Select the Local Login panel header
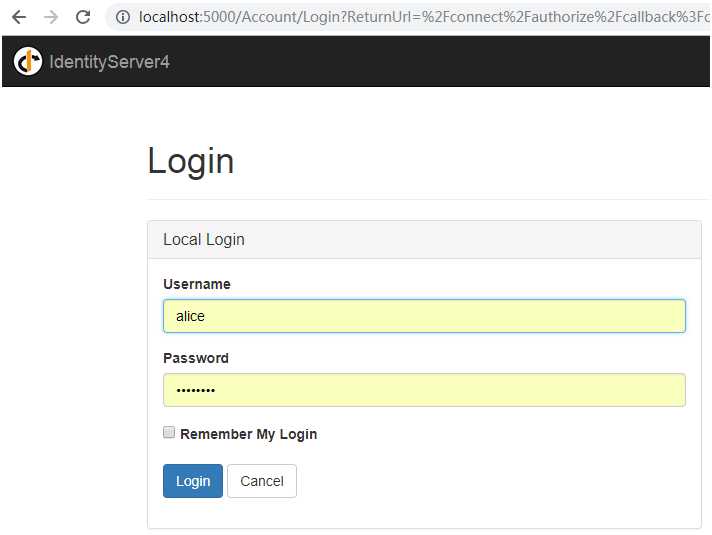 click(424, 240)
